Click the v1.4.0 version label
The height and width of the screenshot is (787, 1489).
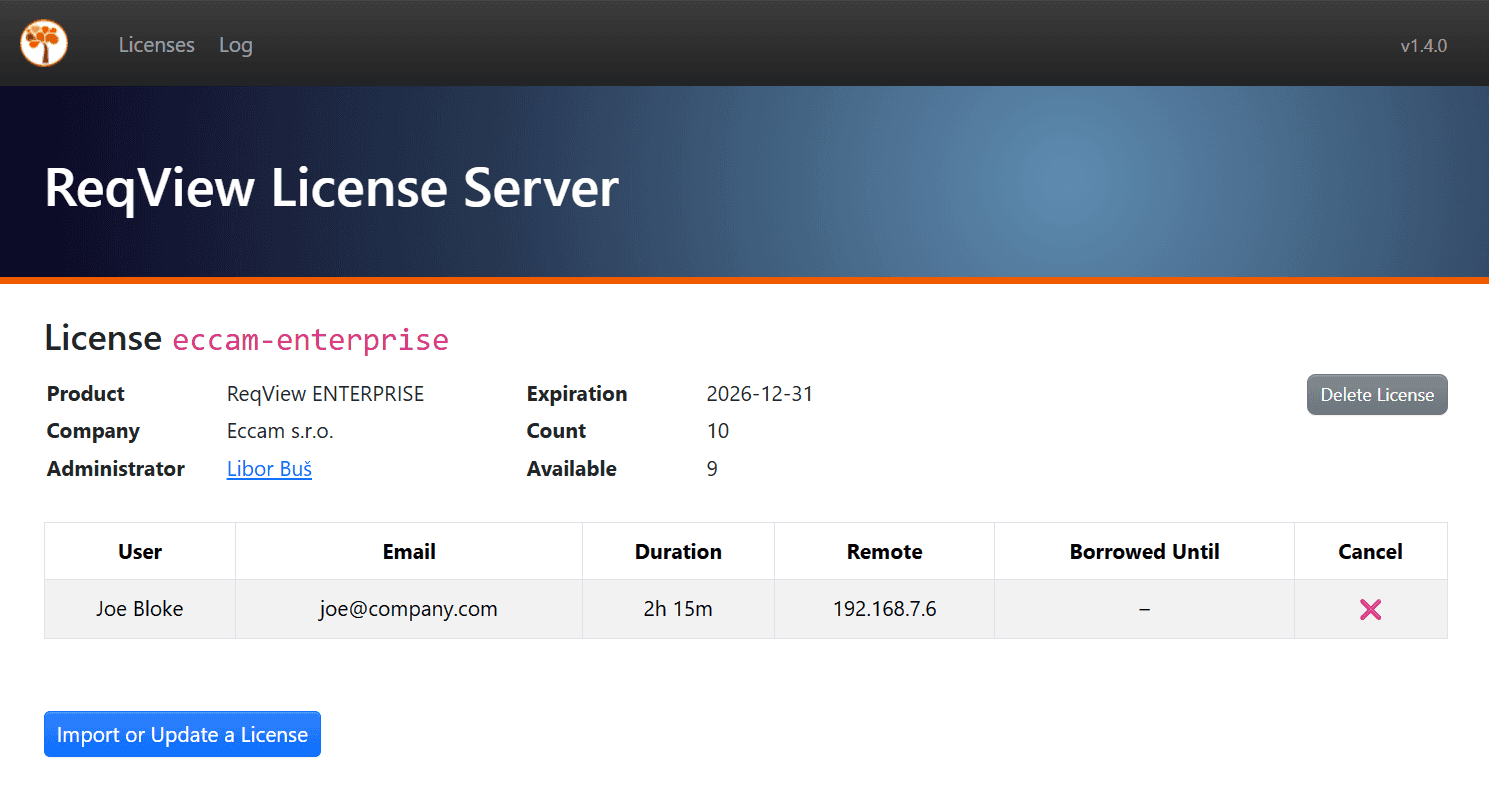[1423, 45]
